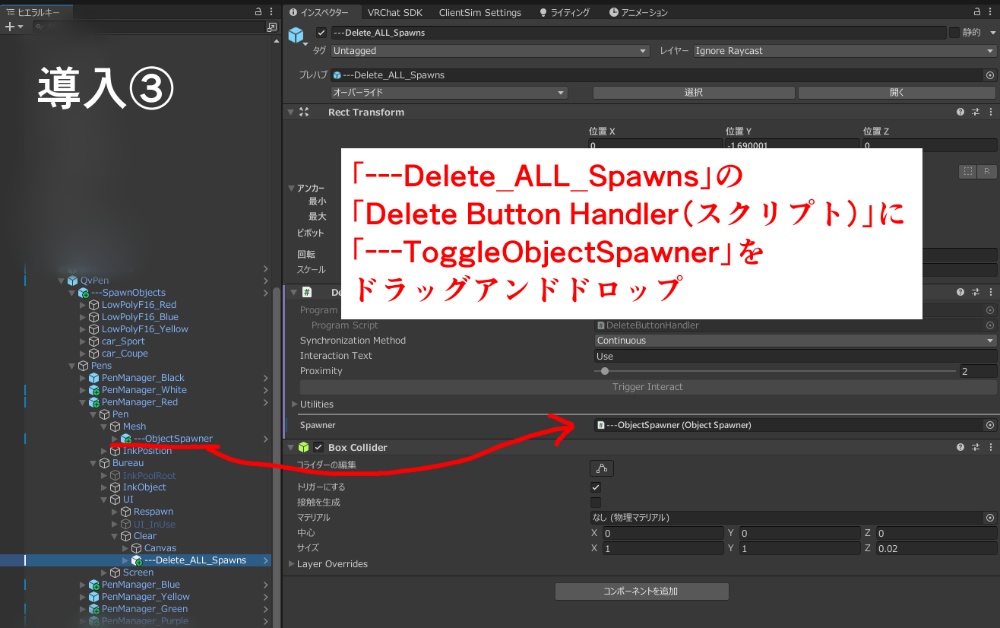
Task: Click the collider Size Z field
Action: click(935, 549)
